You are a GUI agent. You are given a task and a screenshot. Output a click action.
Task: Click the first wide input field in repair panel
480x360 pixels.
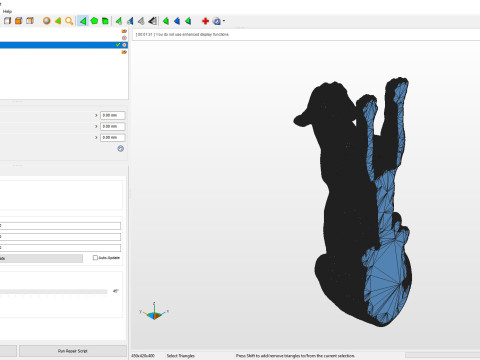(60, 226)
